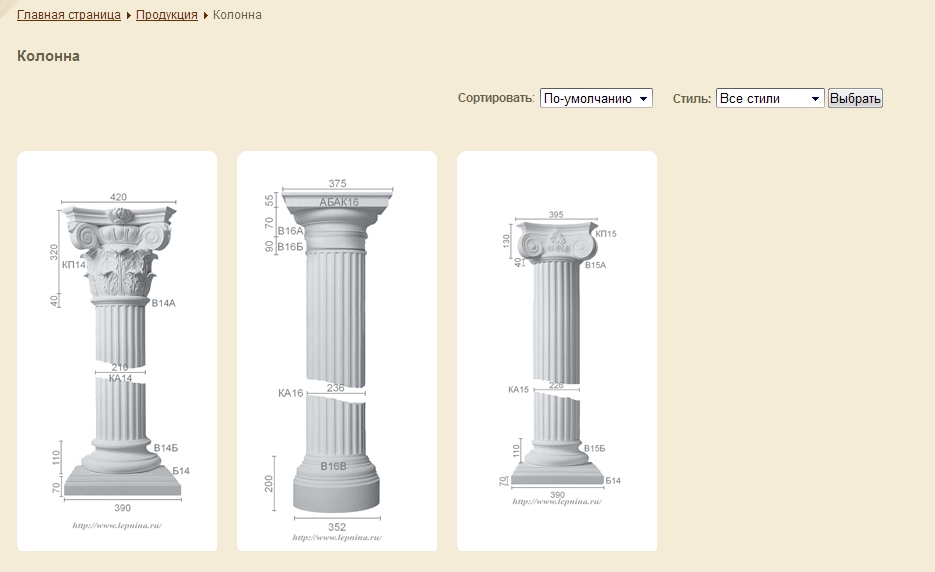Open the column card with КП14 capital

pyautogui.click(x=117, y=350)
